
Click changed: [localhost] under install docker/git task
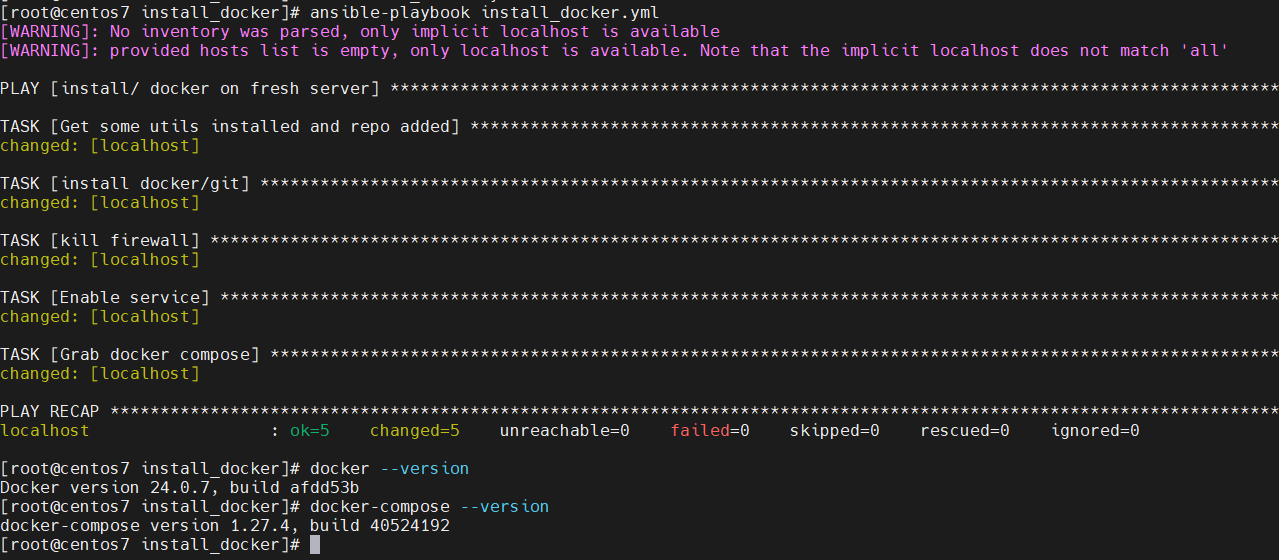click(x=100, y=202)
